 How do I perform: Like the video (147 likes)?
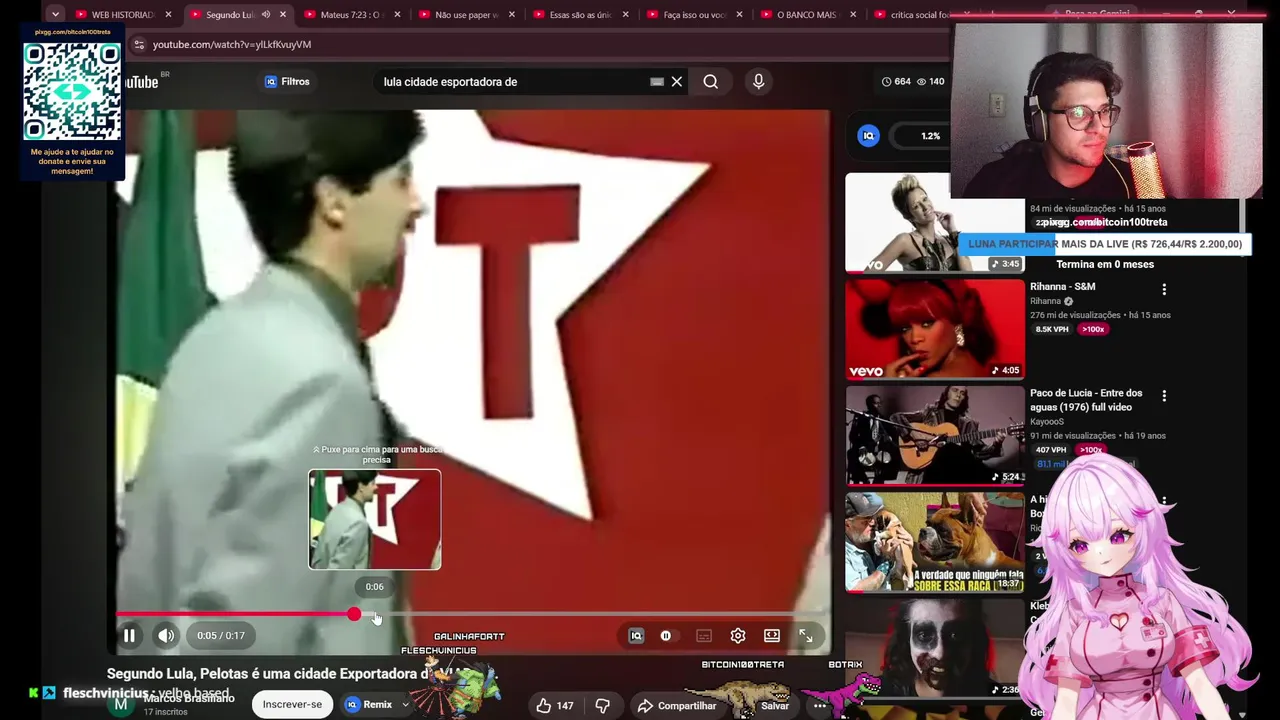click(x=554, y=706)
